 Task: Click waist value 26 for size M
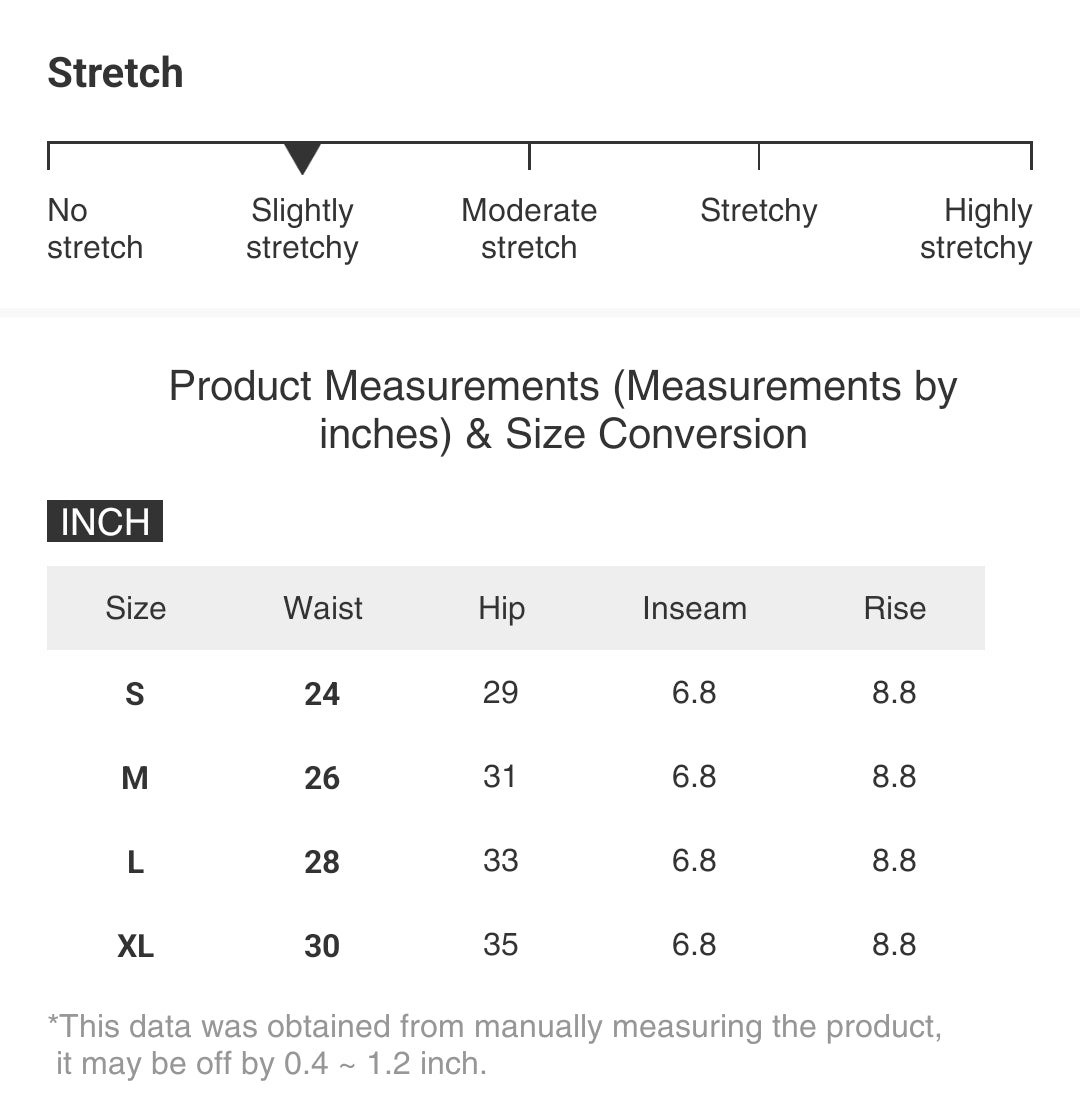(322, 778)
